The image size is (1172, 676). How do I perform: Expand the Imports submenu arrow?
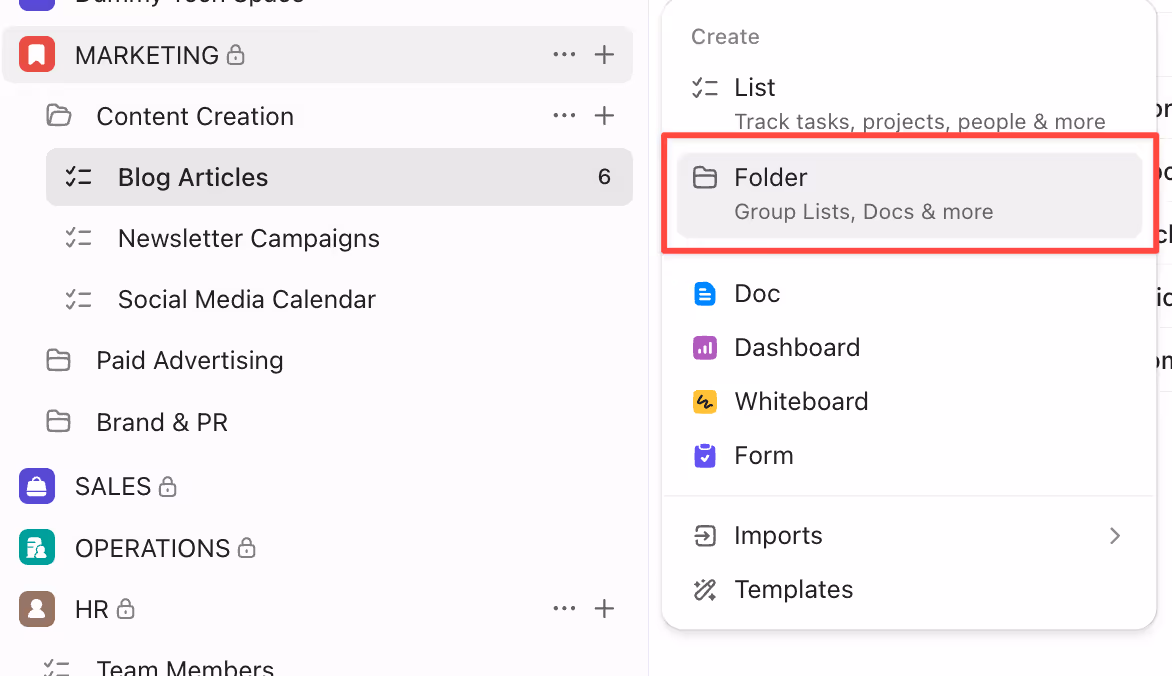tap(1115, 536)
